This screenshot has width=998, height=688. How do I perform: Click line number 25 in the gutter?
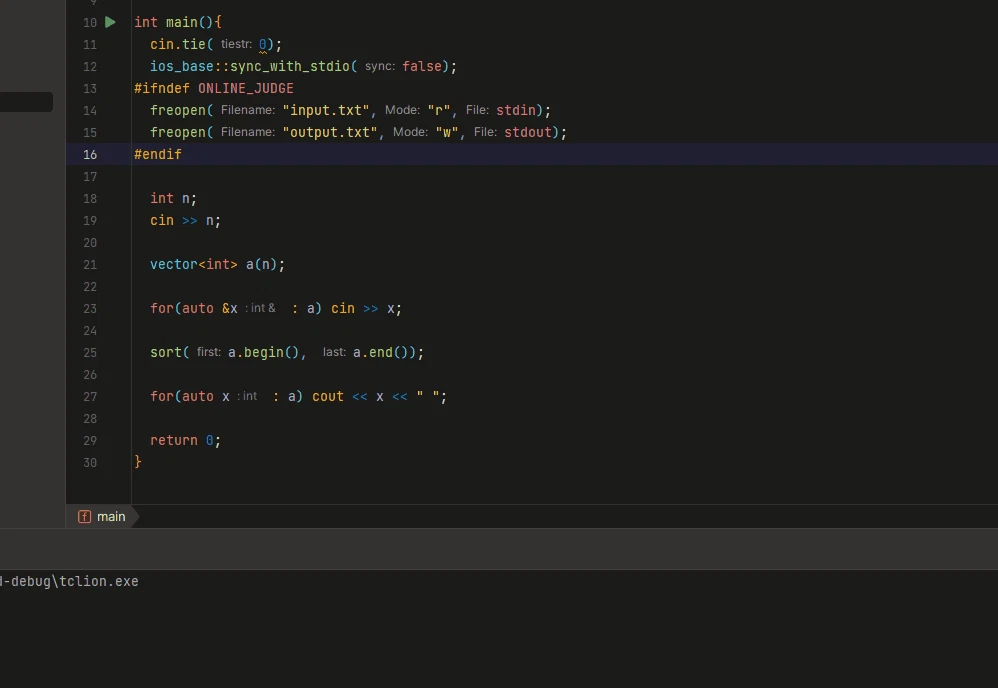tap(90, 353)
